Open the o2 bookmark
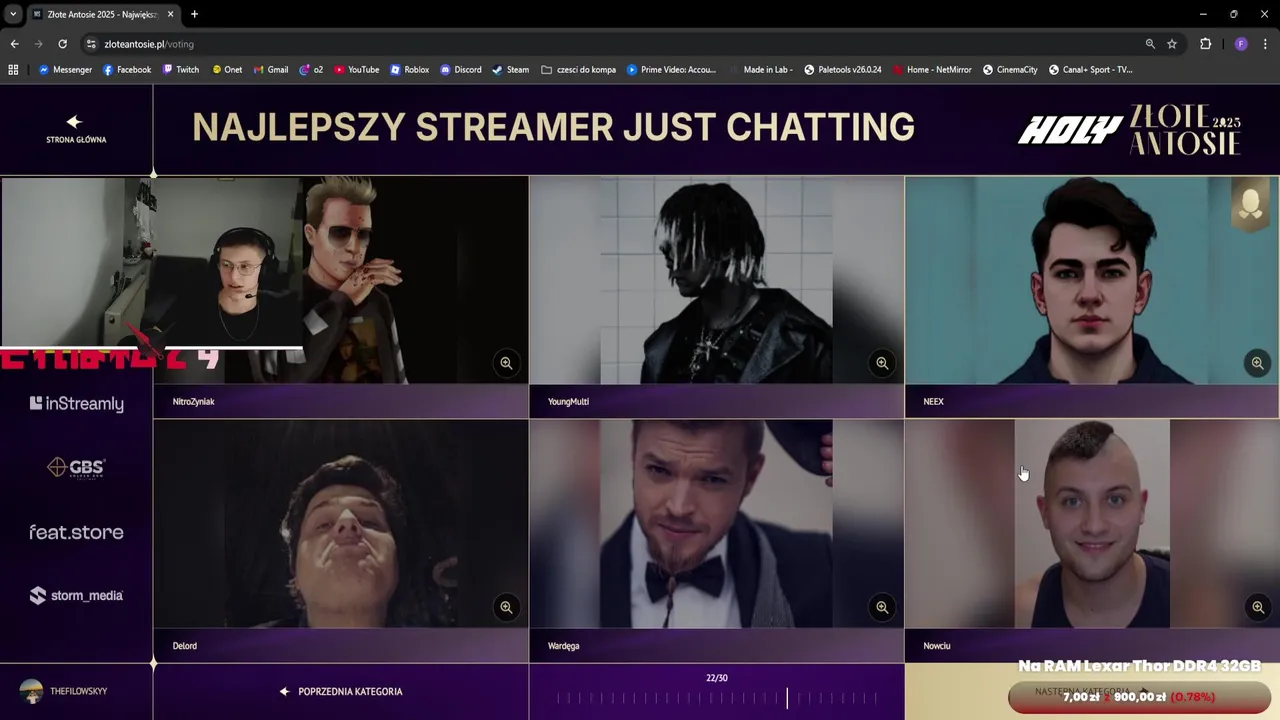 pos(311,70)
